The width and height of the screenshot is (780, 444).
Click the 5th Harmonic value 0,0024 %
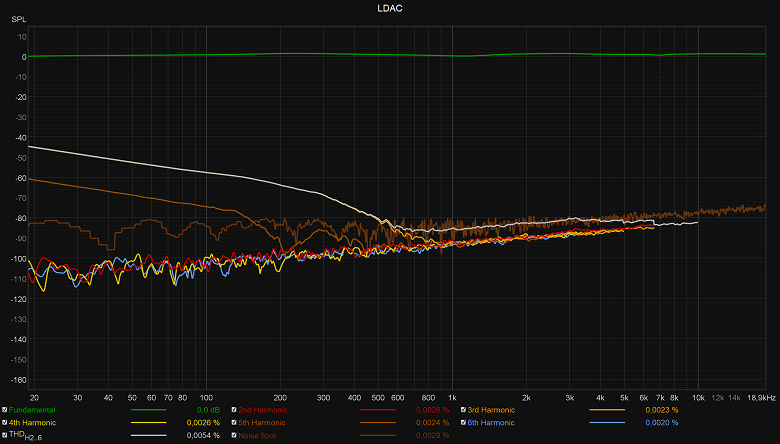[432, 423]
